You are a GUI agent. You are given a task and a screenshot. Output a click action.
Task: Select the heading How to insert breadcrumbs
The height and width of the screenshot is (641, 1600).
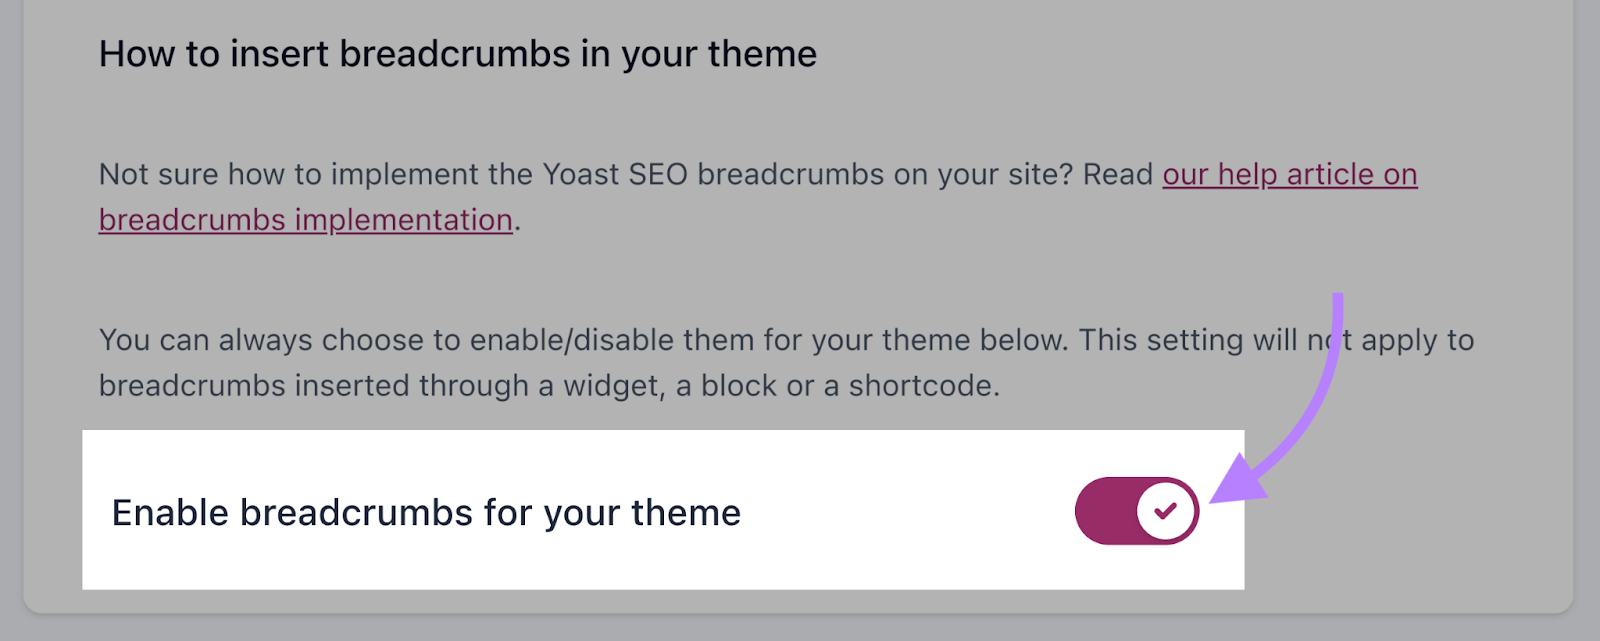click(457, 54)
